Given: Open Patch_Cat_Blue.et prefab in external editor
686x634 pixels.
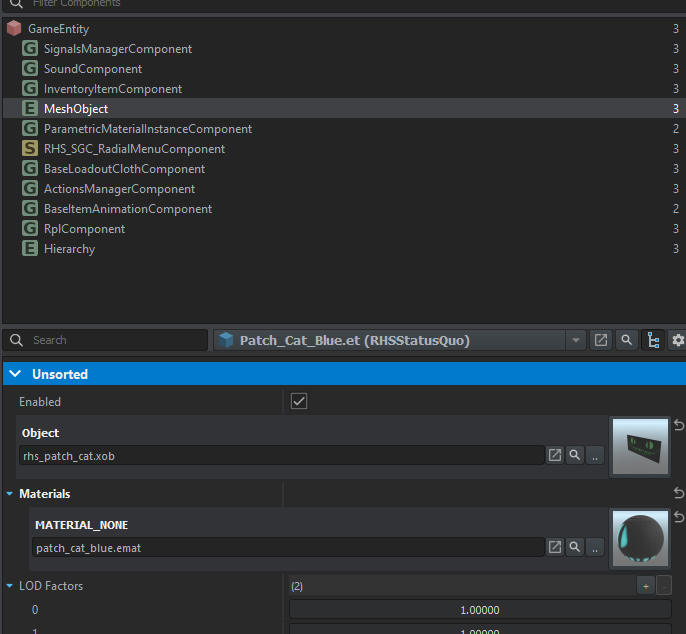Looking at the screenshot, I should [x=601, y=340].
